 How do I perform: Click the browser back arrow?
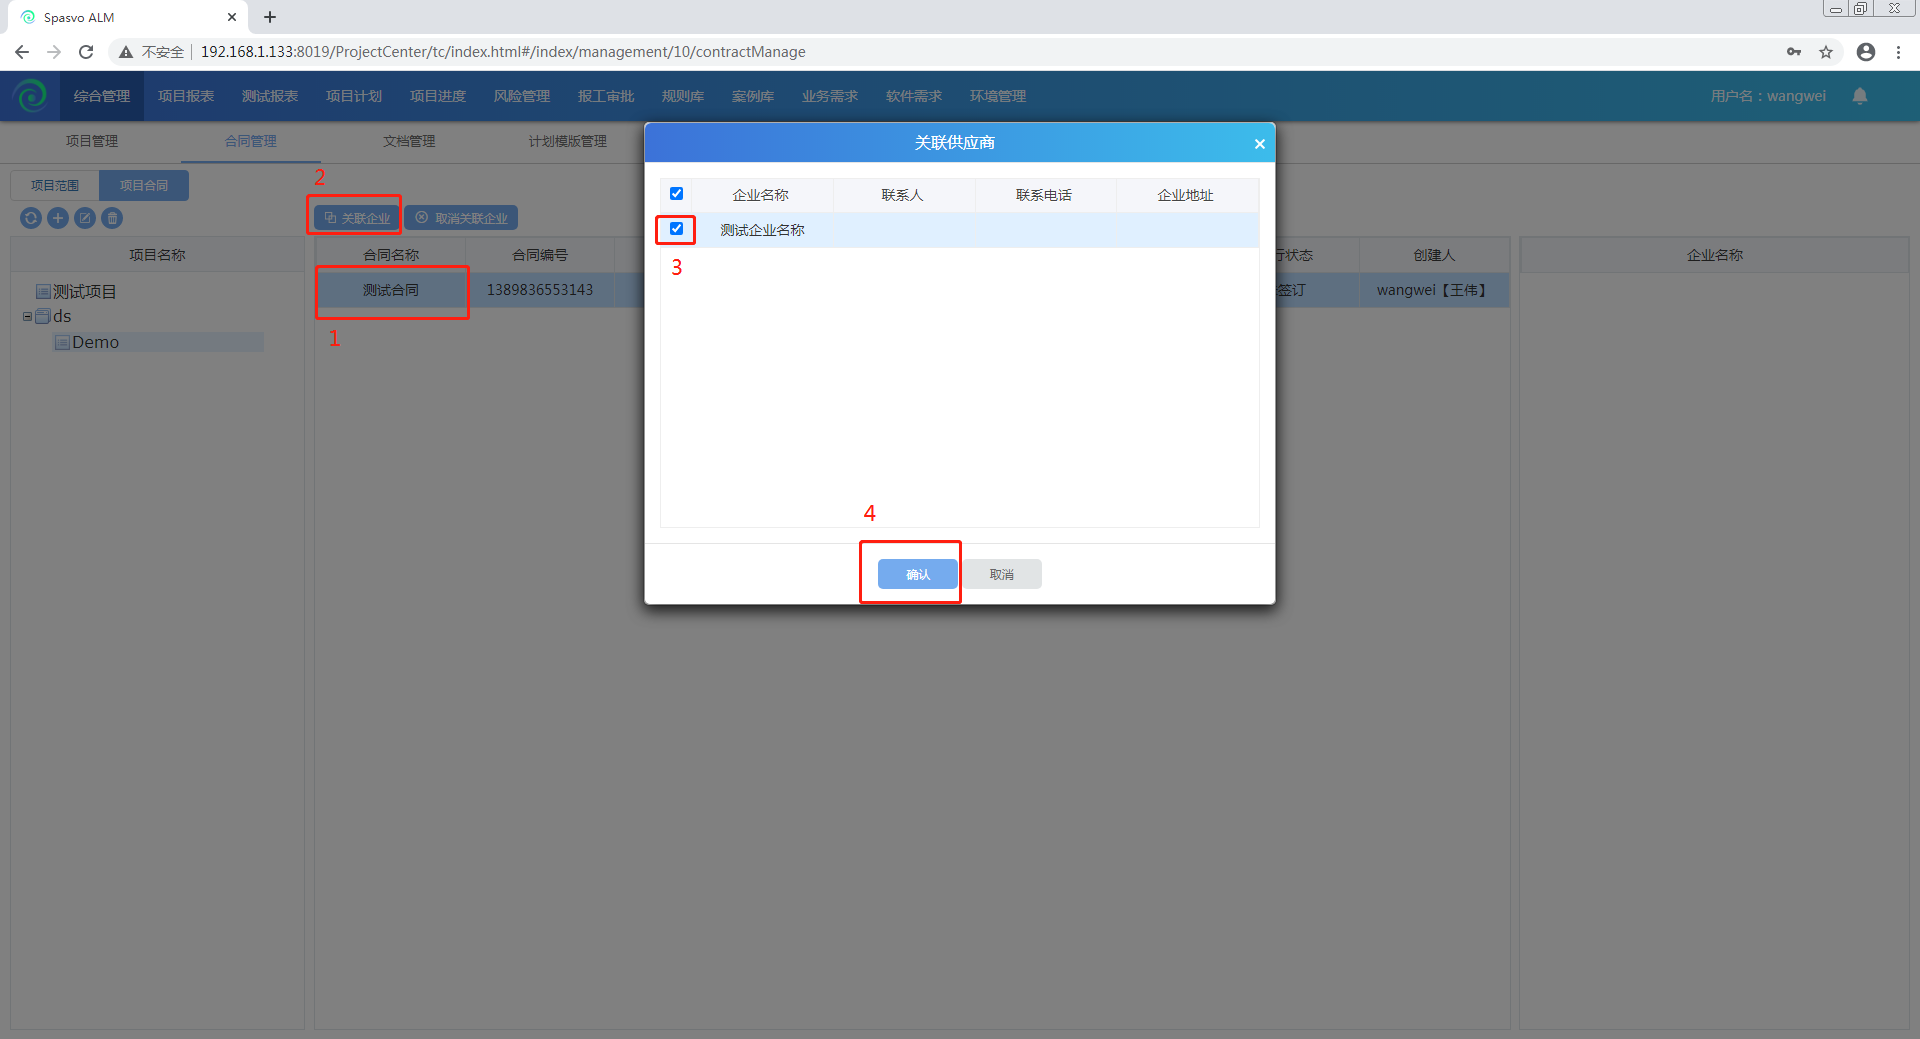click(x=22, y=52)
